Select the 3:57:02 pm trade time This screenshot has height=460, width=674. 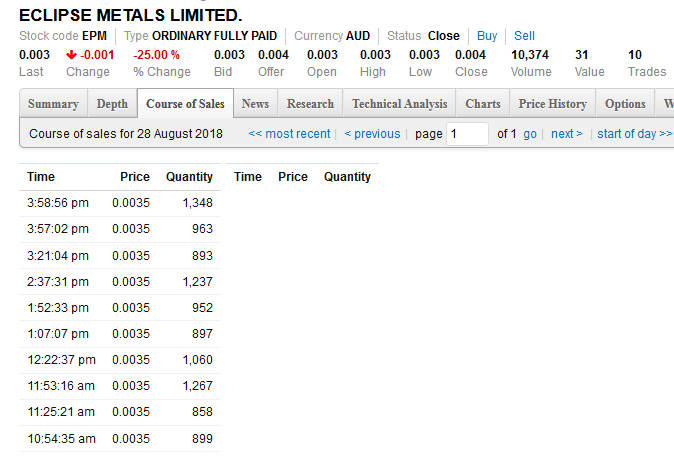[x=58, y=229]
